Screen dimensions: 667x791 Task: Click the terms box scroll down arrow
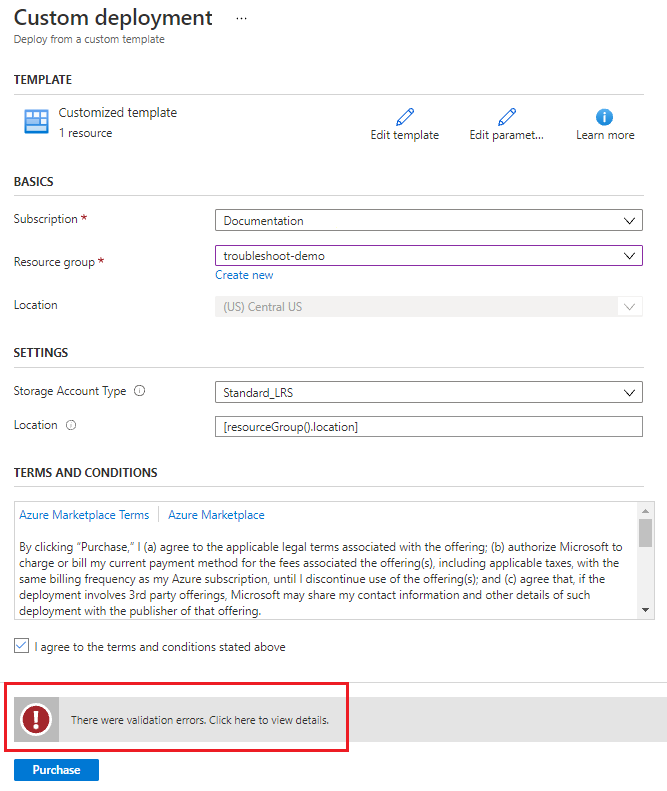tap(645, 610)
